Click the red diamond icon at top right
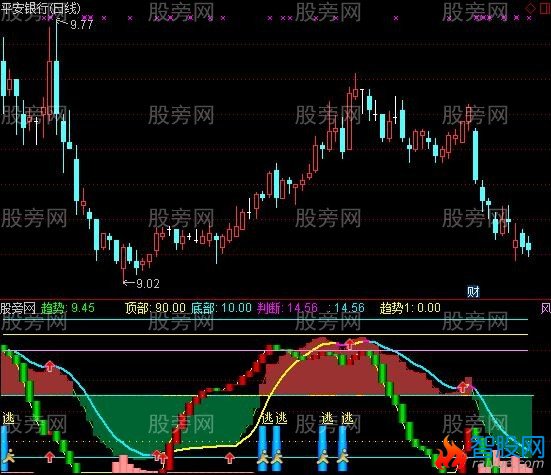 coord(530,8)
